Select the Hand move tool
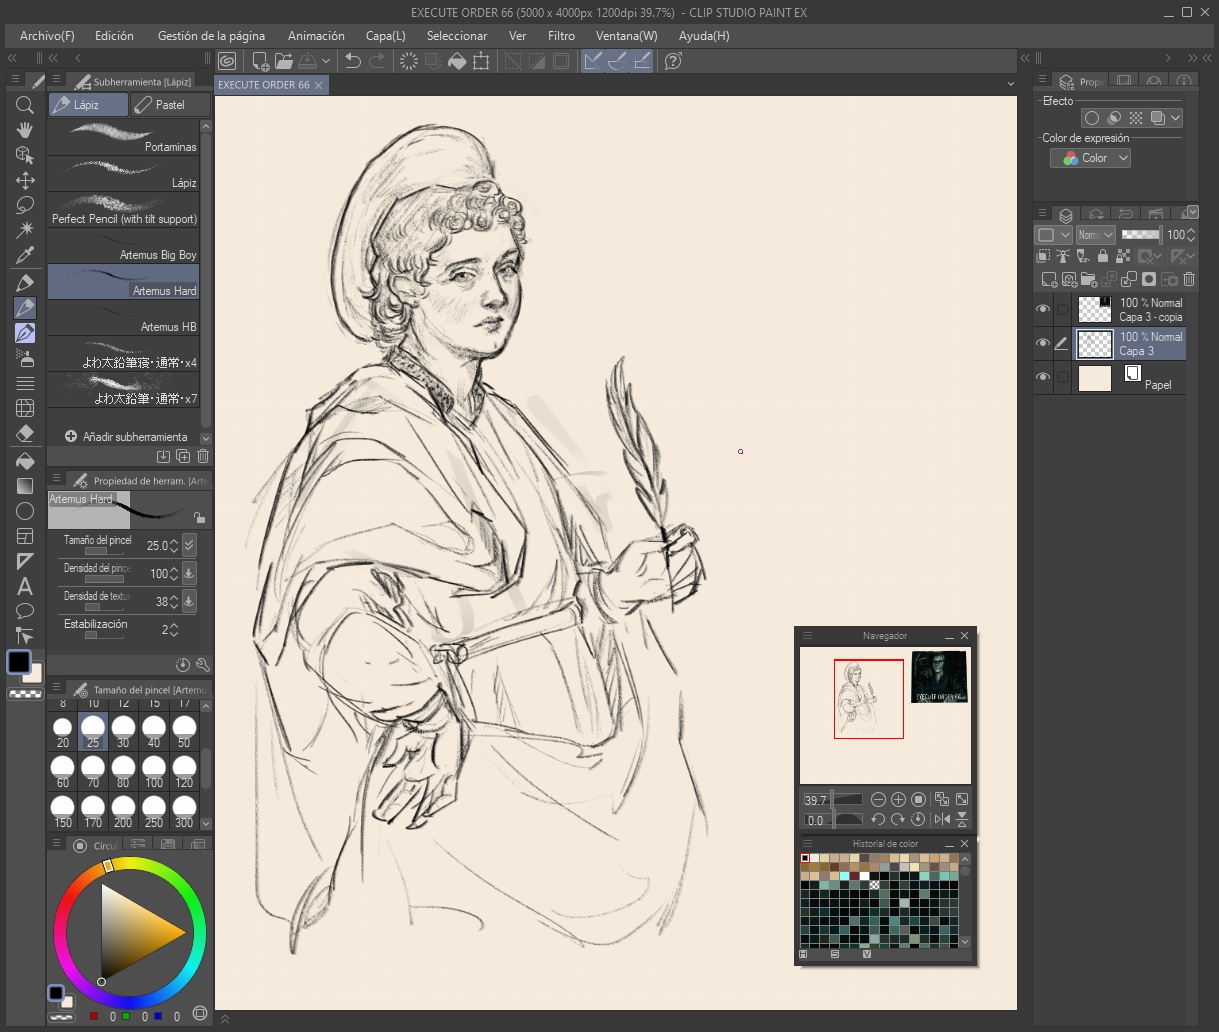The height and width of the screenshot is (1032, 1219). (x=25, y=130)
